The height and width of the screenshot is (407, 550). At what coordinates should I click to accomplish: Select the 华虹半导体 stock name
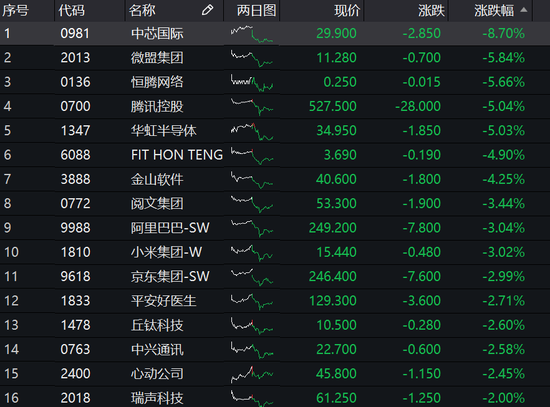point(163,131)
